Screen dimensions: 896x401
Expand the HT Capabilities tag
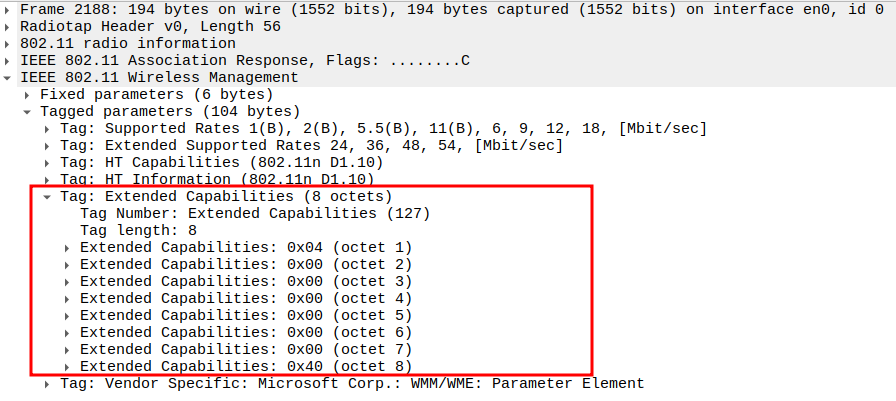click(48, 162)
